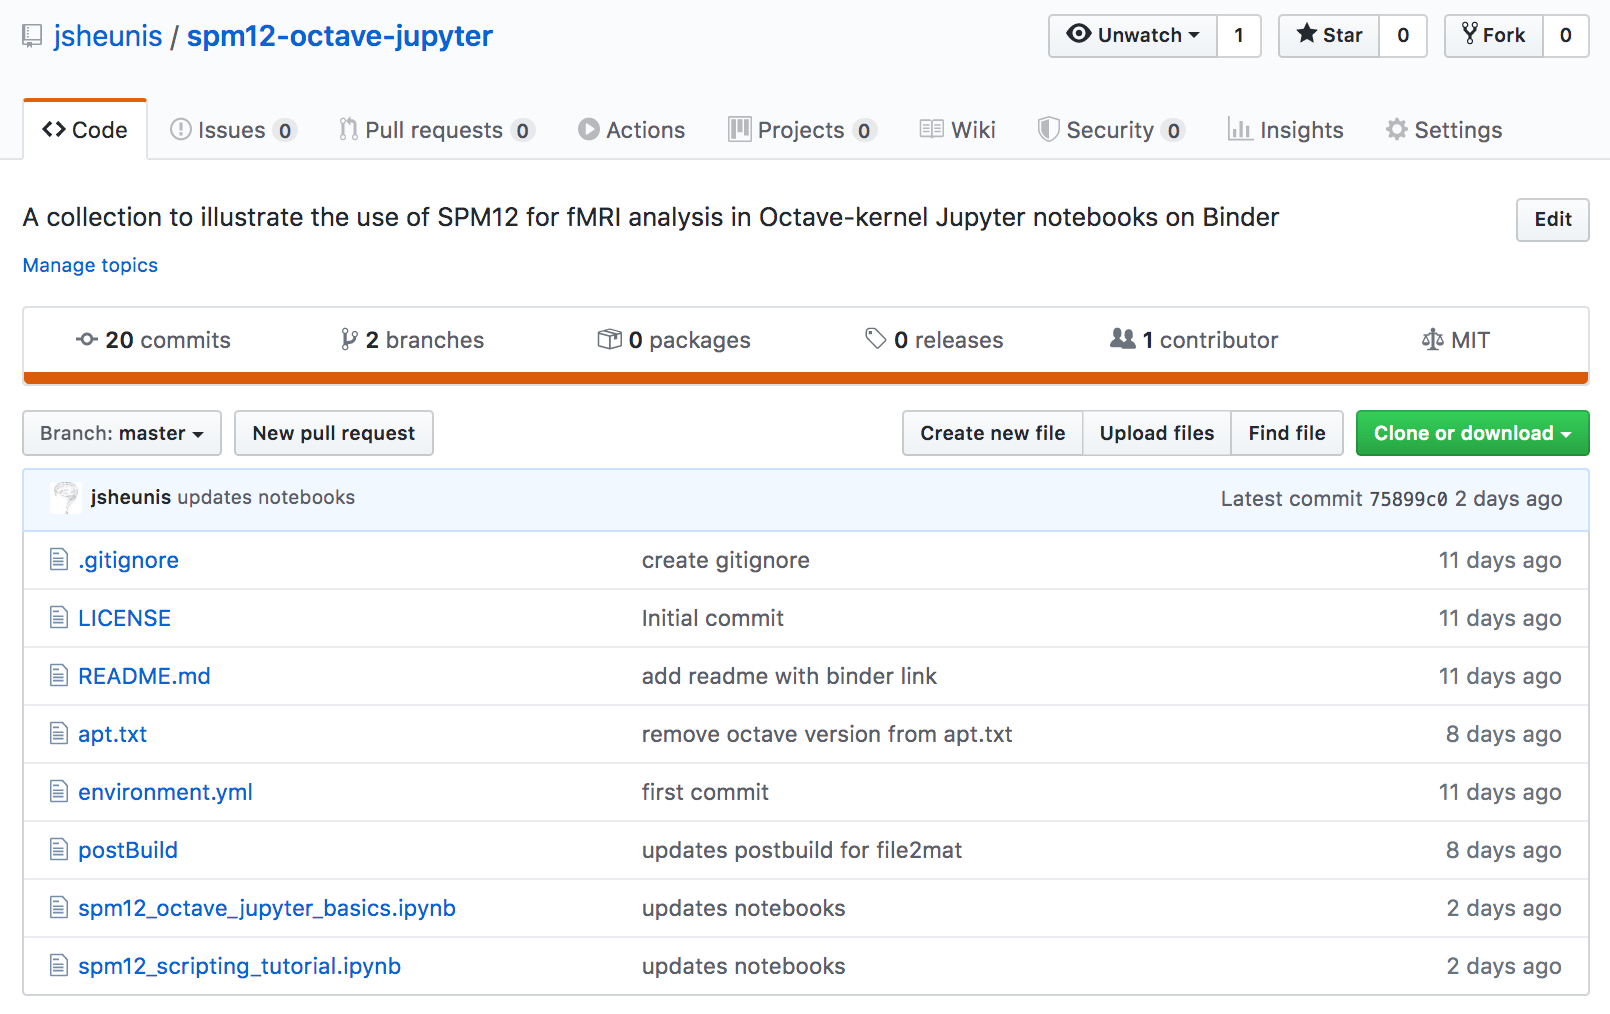Click jsheunis avatar in the commit bar

click(64, 497)
